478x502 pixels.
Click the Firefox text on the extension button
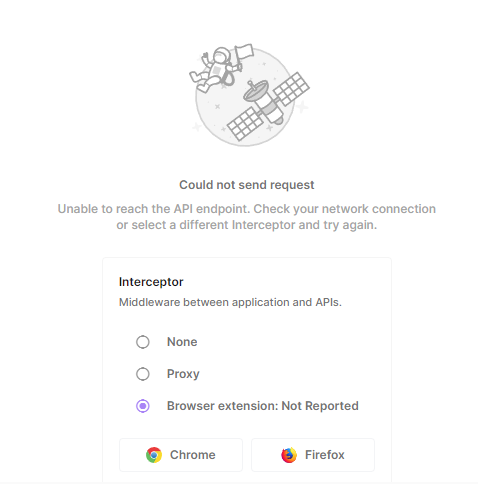pyautogui.click(x=325, y=455)
